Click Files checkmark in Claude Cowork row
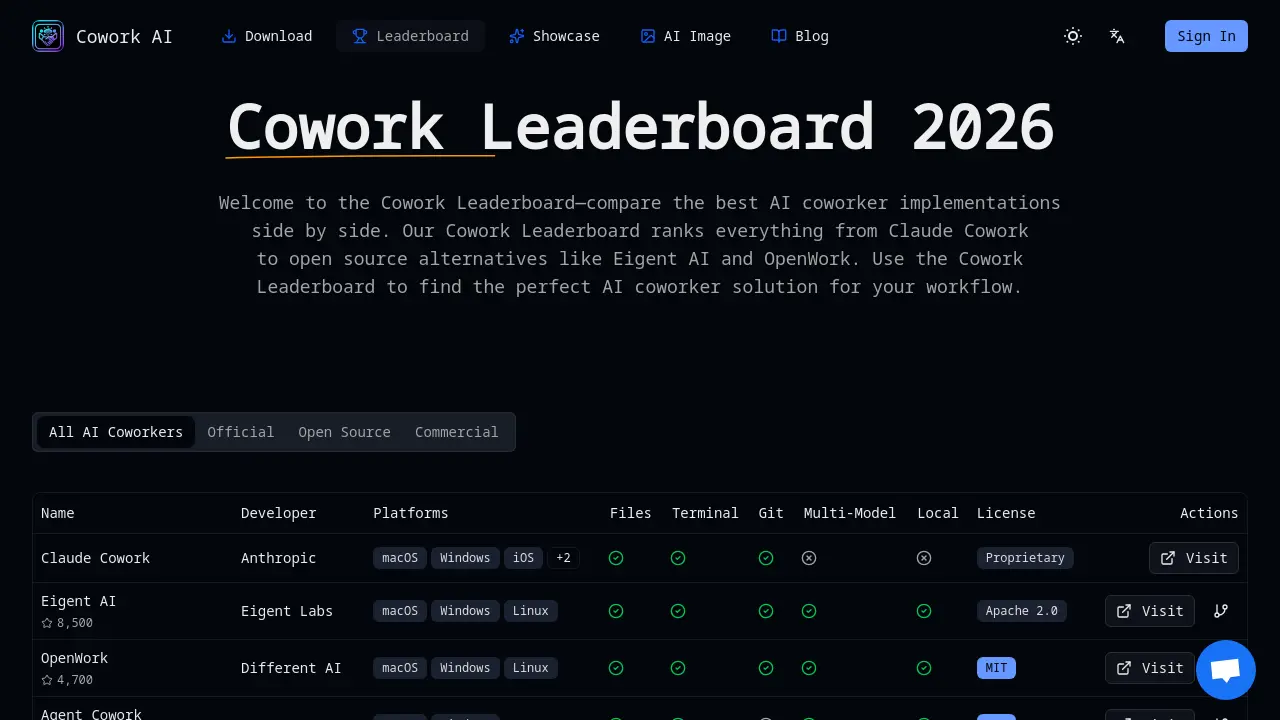Image resolution: width=1280 pixels, height=720 pixels. pyautogui.click(x=616, y=558)
